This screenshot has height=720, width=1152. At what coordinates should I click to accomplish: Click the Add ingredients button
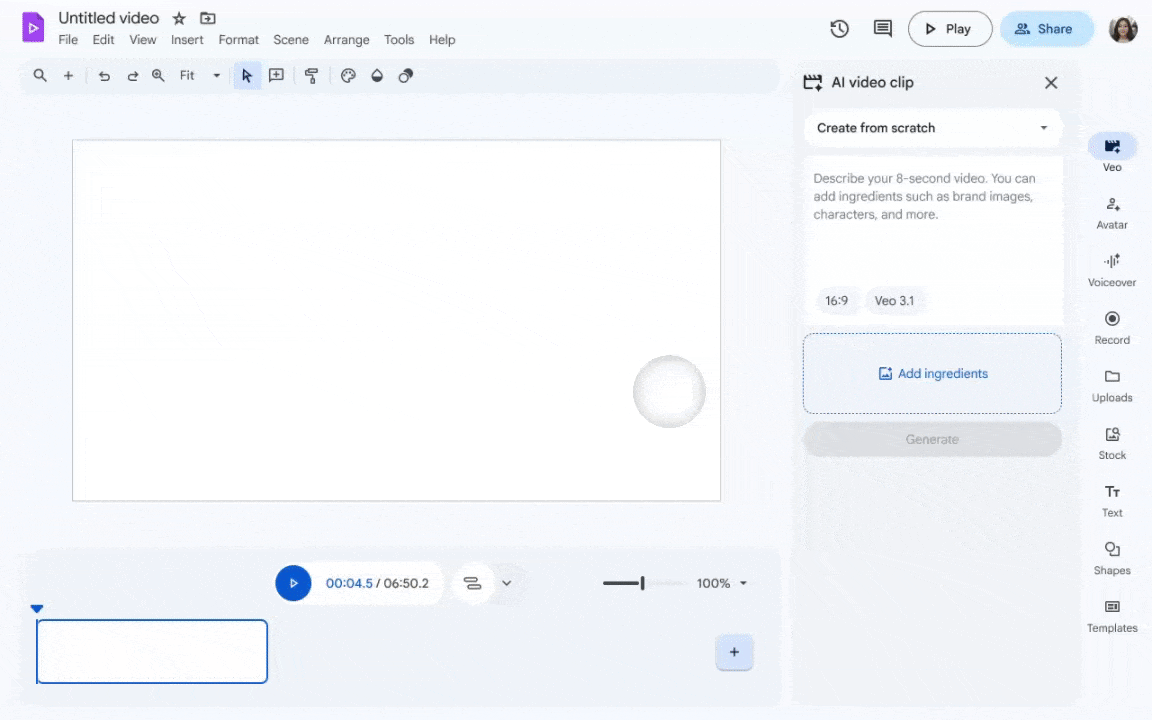pos(932,373)
